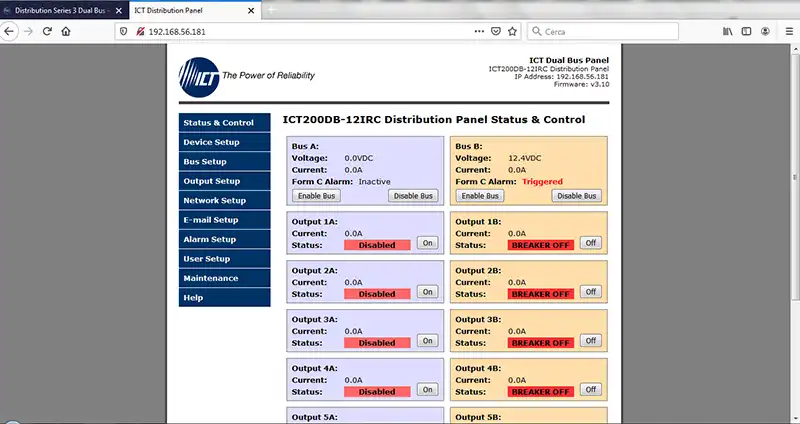Click Enable Bus for Bus A

point(316,195)
